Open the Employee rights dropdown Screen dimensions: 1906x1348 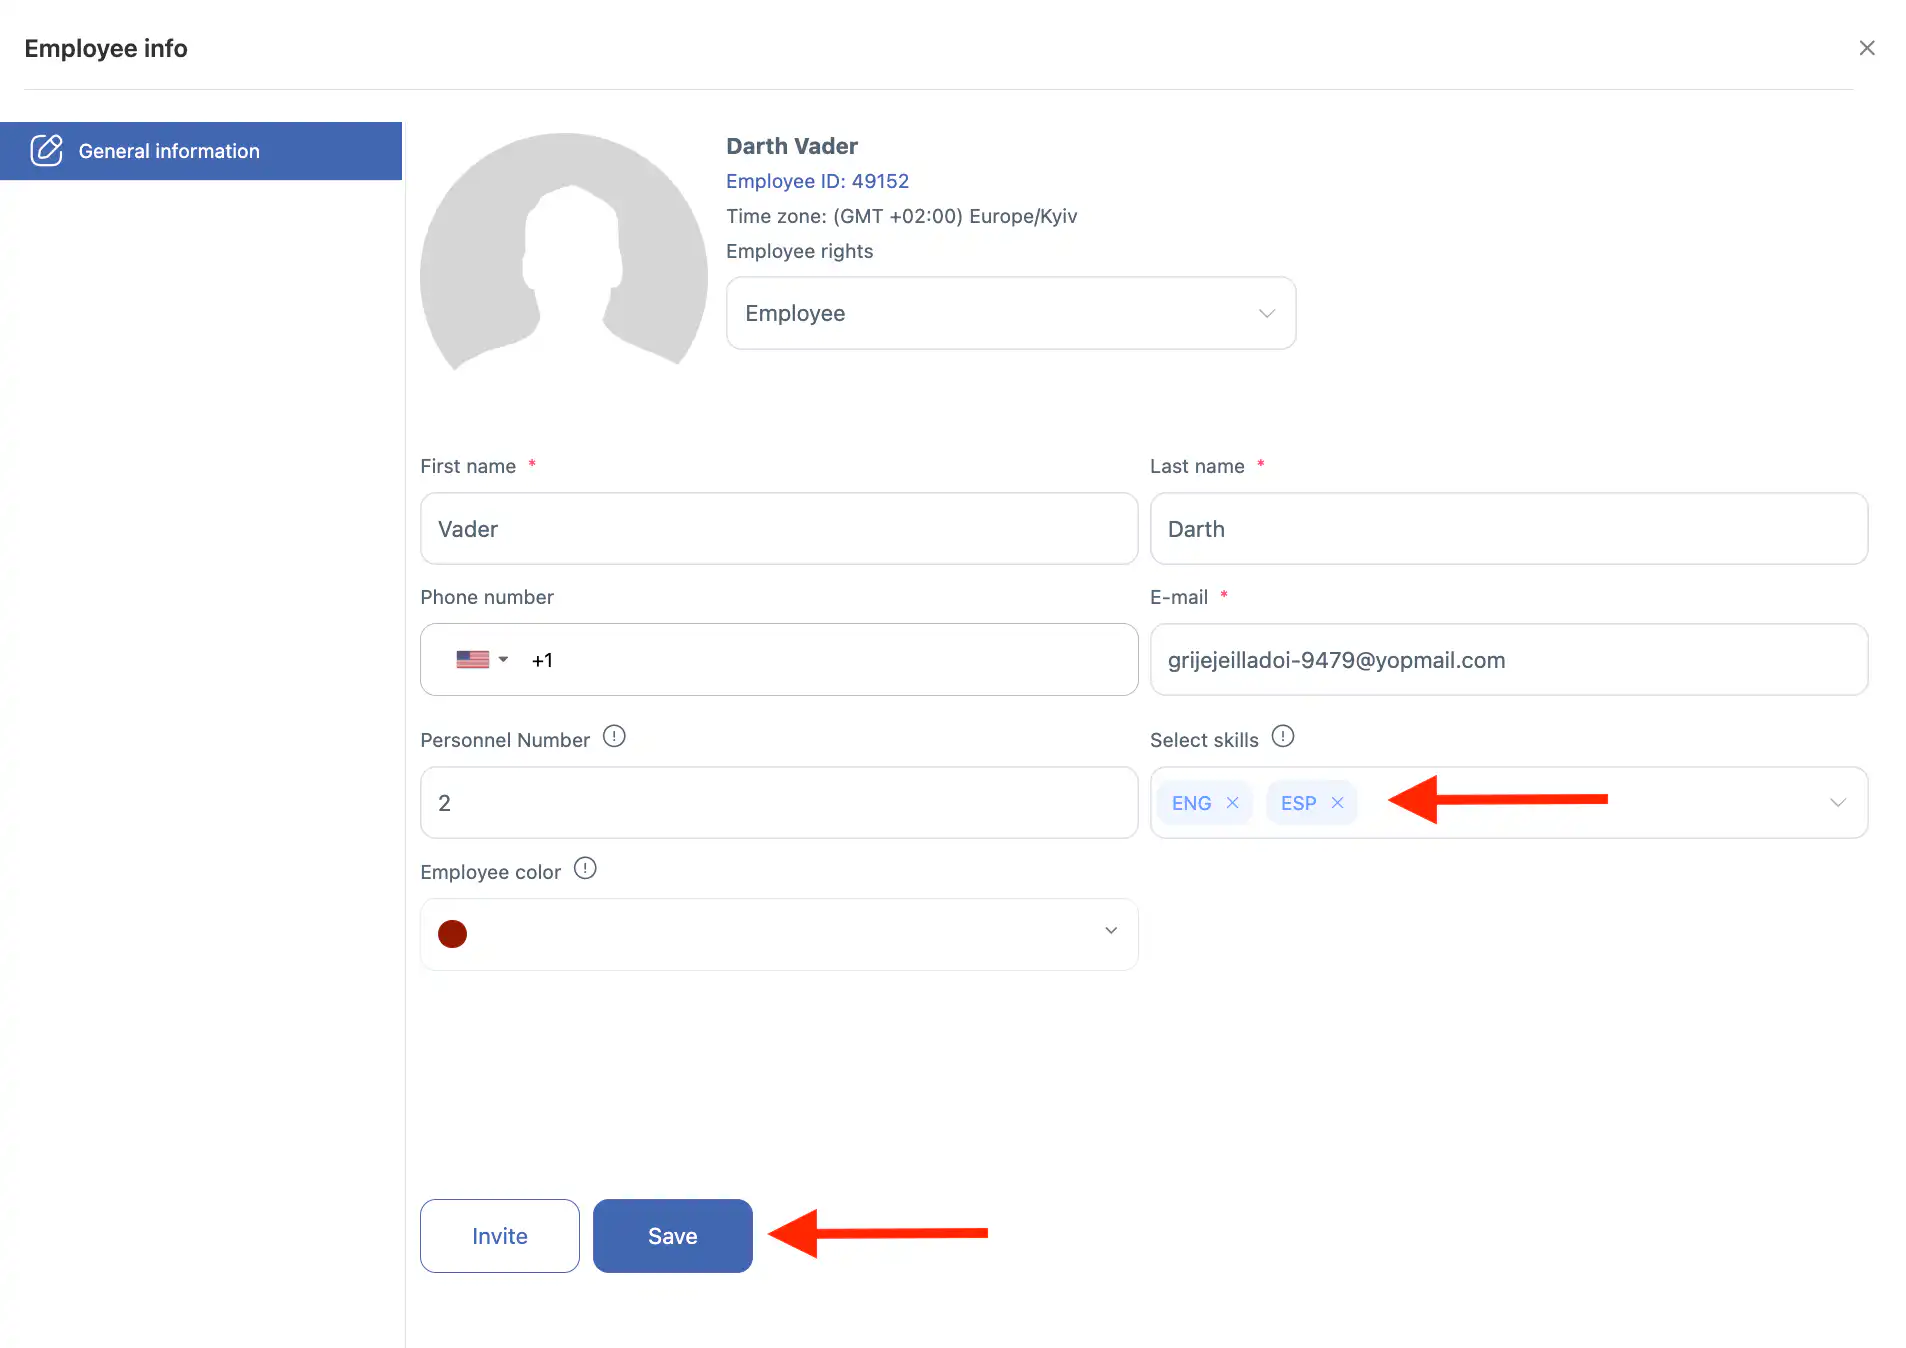1010,313
